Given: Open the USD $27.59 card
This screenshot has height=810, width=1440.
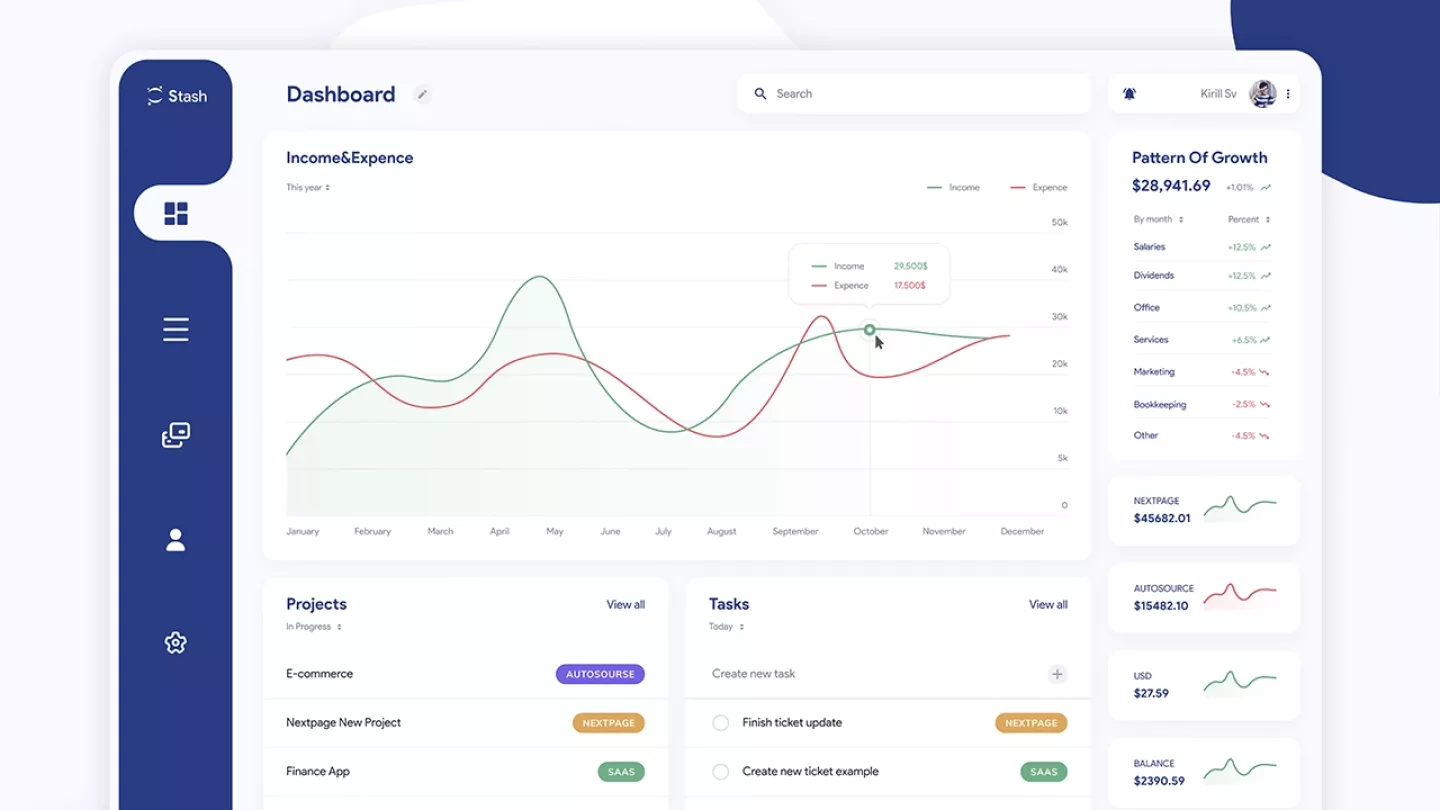Looking at the screenshot, I should pyautogui.click(x=1204, y=685).
